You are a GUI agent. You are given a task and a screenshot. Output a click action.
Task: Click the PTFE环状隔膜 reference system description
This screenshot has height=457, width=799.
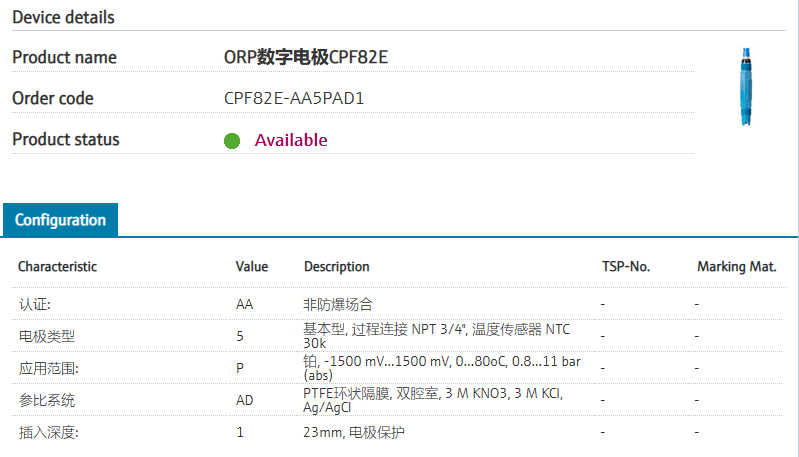pyautogui.click(x=434, y=400)
